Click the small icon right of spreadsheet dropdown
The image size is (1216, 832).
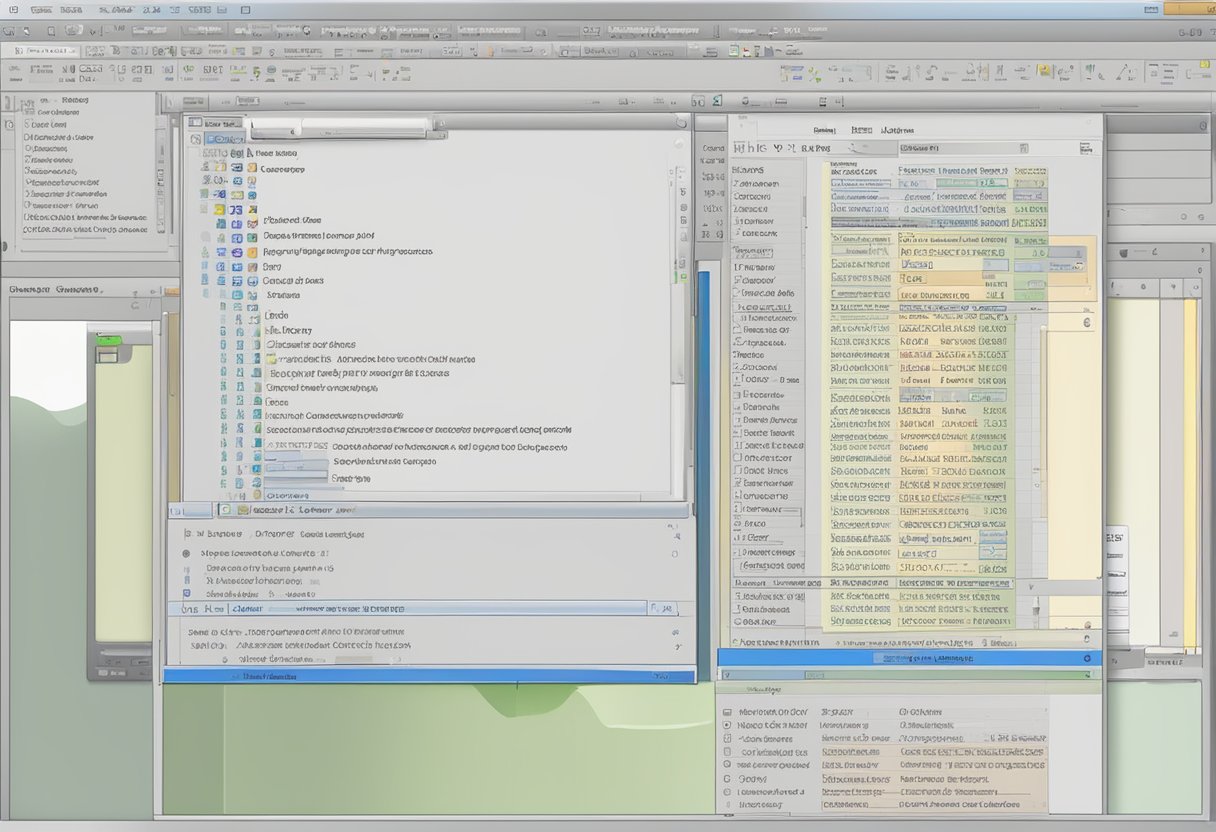[x=1085, y=148]
